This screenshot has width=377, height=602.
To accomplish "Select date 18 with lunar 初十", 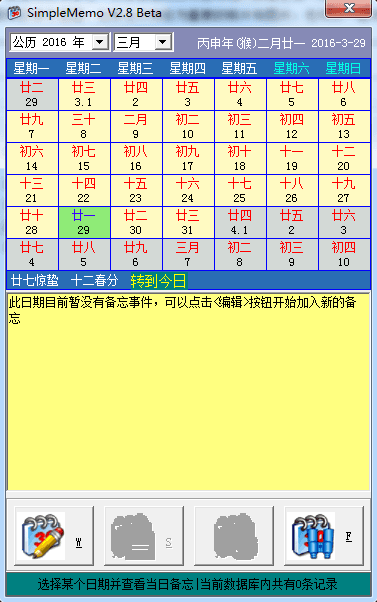I will coord(240,159).
